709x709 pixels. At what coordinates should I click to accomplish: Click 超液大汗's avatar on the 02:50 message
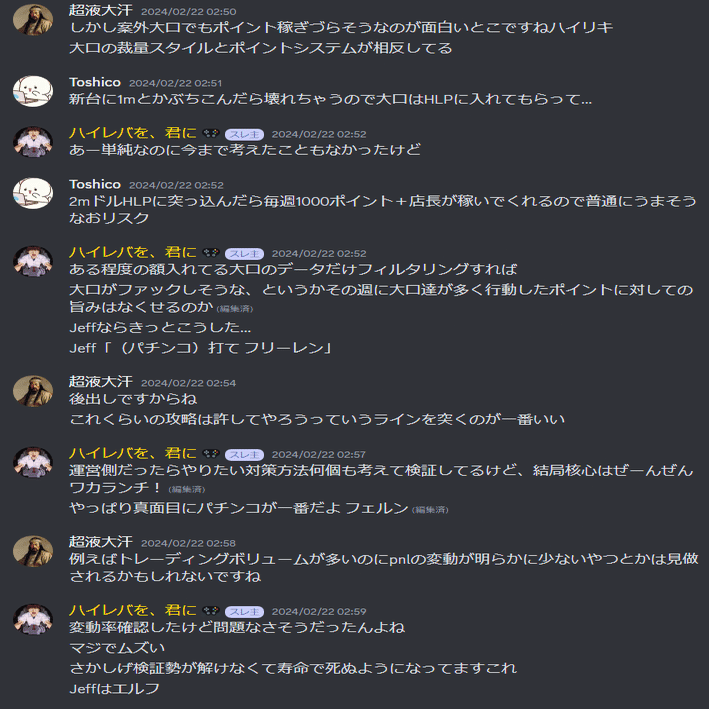(x=33, y=20)
